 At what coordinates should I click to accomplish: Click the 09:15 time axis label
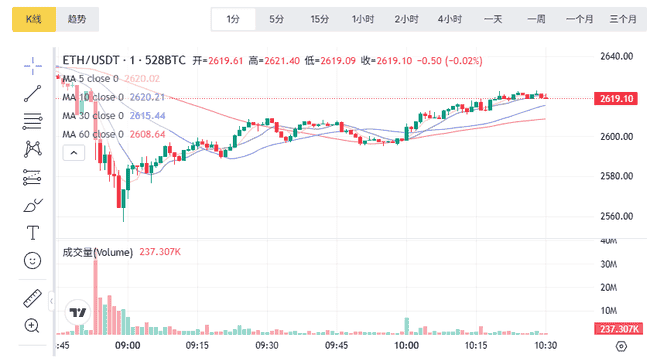pyautogui.click(x=197, y=346)
